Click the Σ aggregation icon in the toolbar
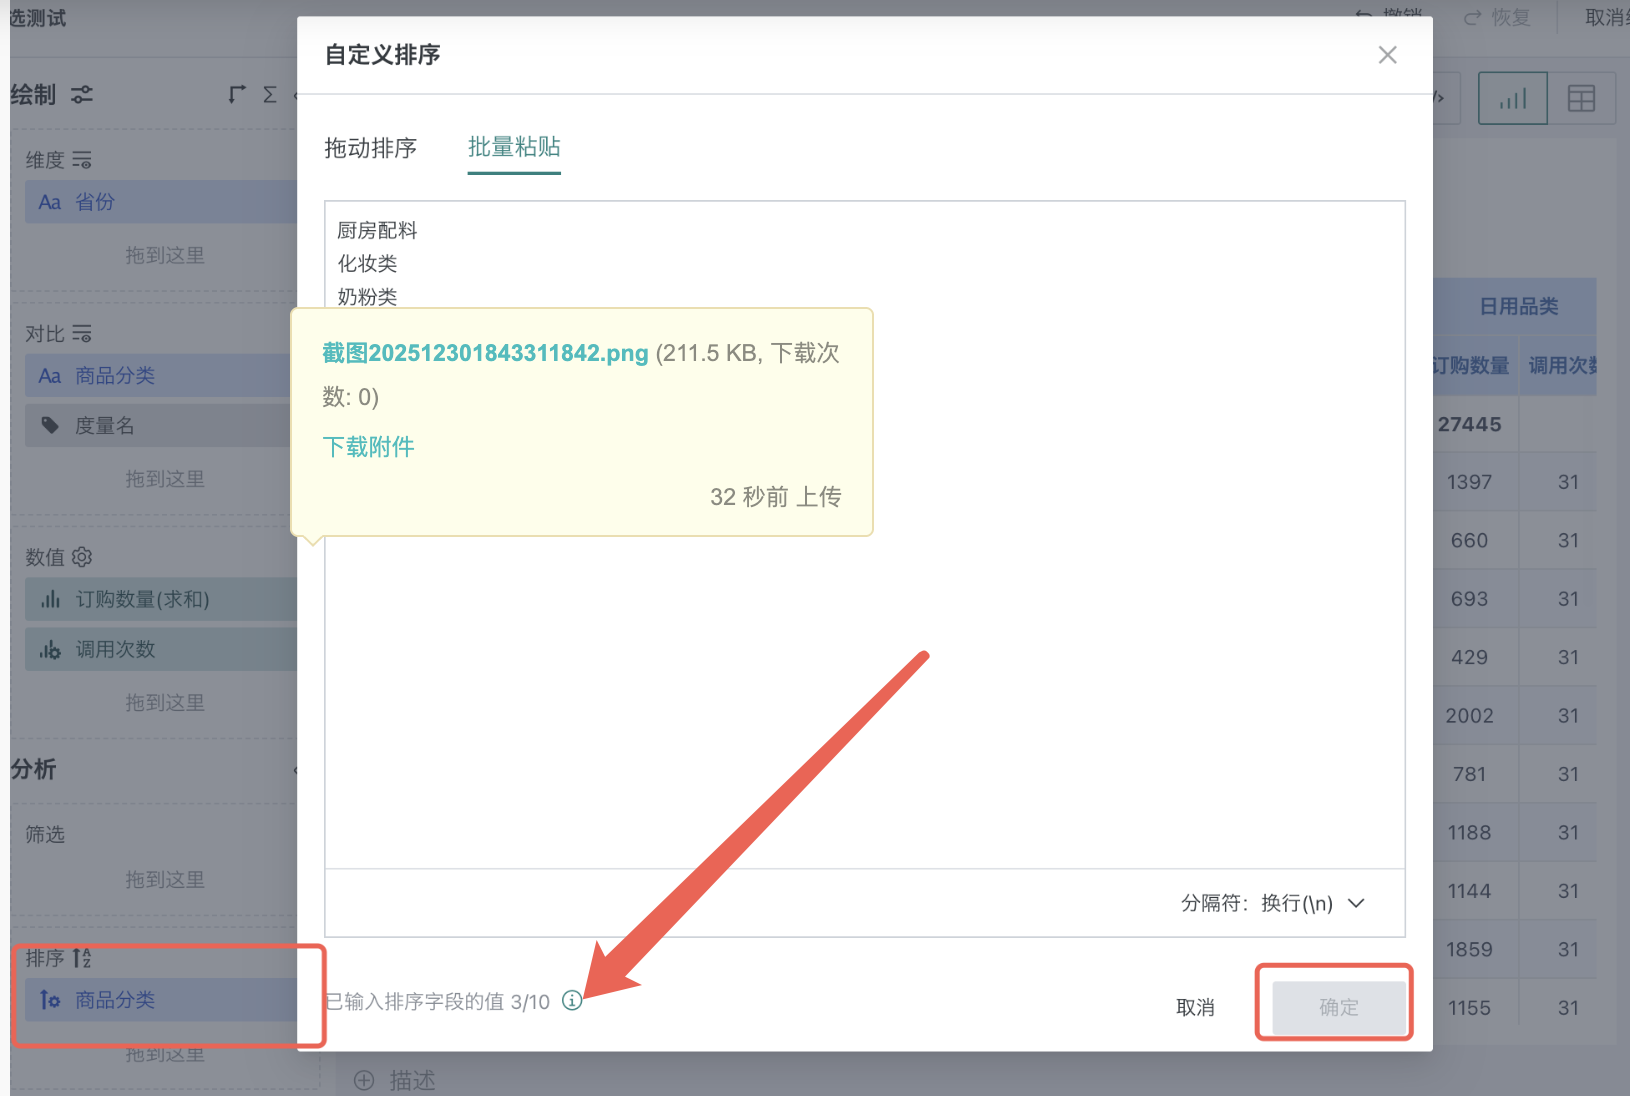This screenshot has height=1096, width=1630. point(269,94)
